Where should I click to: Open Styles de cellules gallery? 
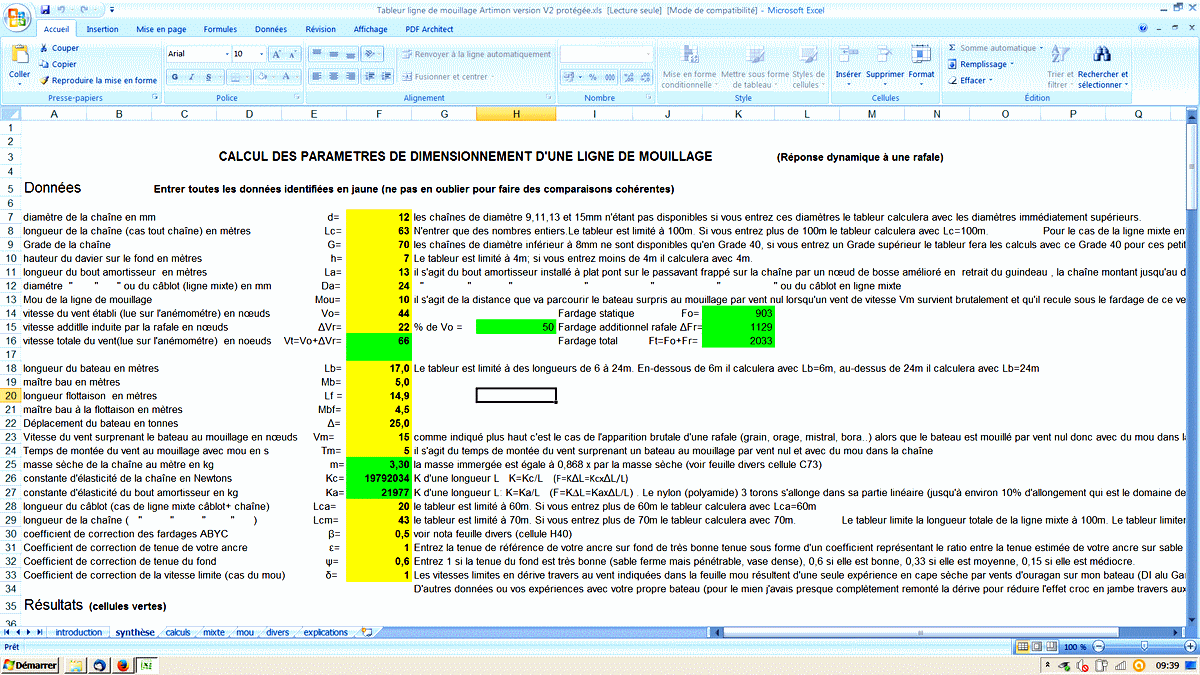(808, 66)
